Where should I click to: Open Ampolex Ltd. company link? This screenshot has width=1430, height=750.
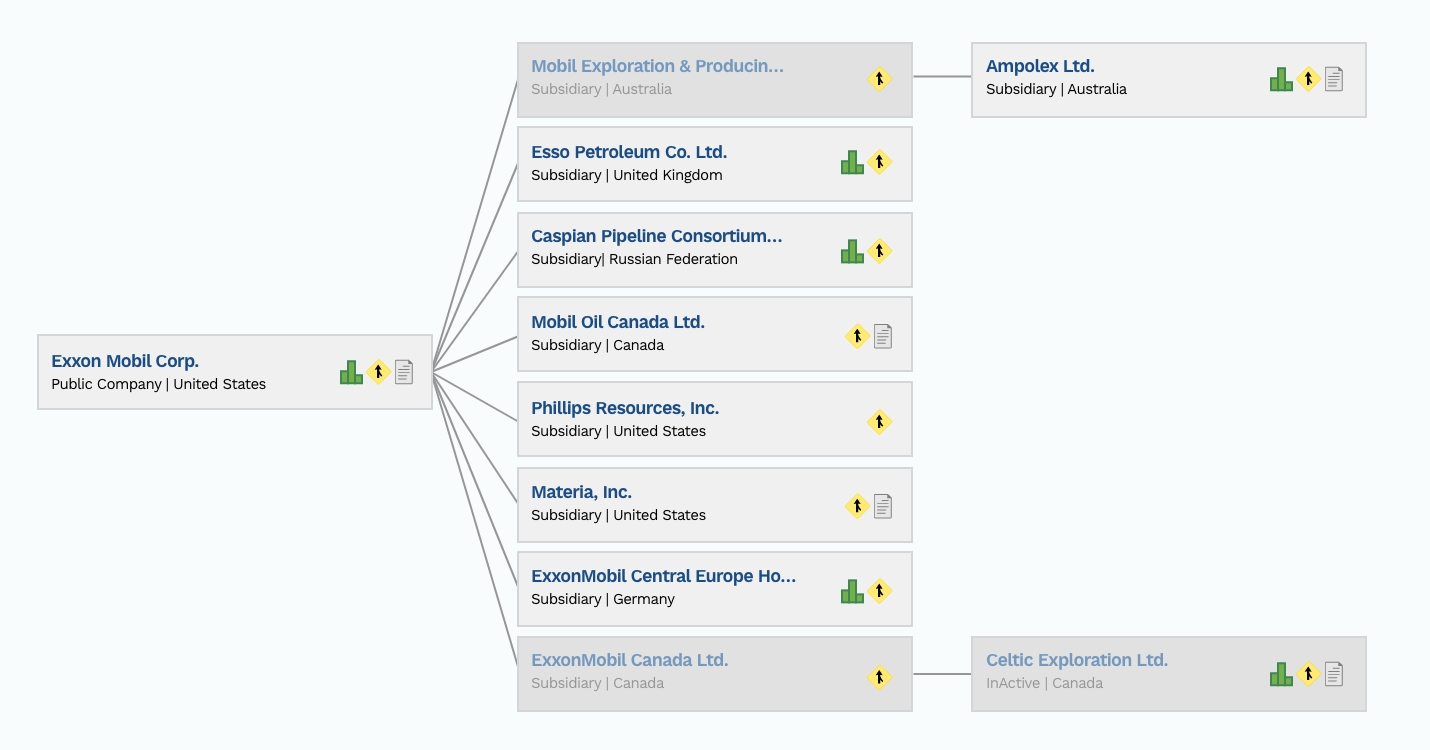tap(1040, 66)
